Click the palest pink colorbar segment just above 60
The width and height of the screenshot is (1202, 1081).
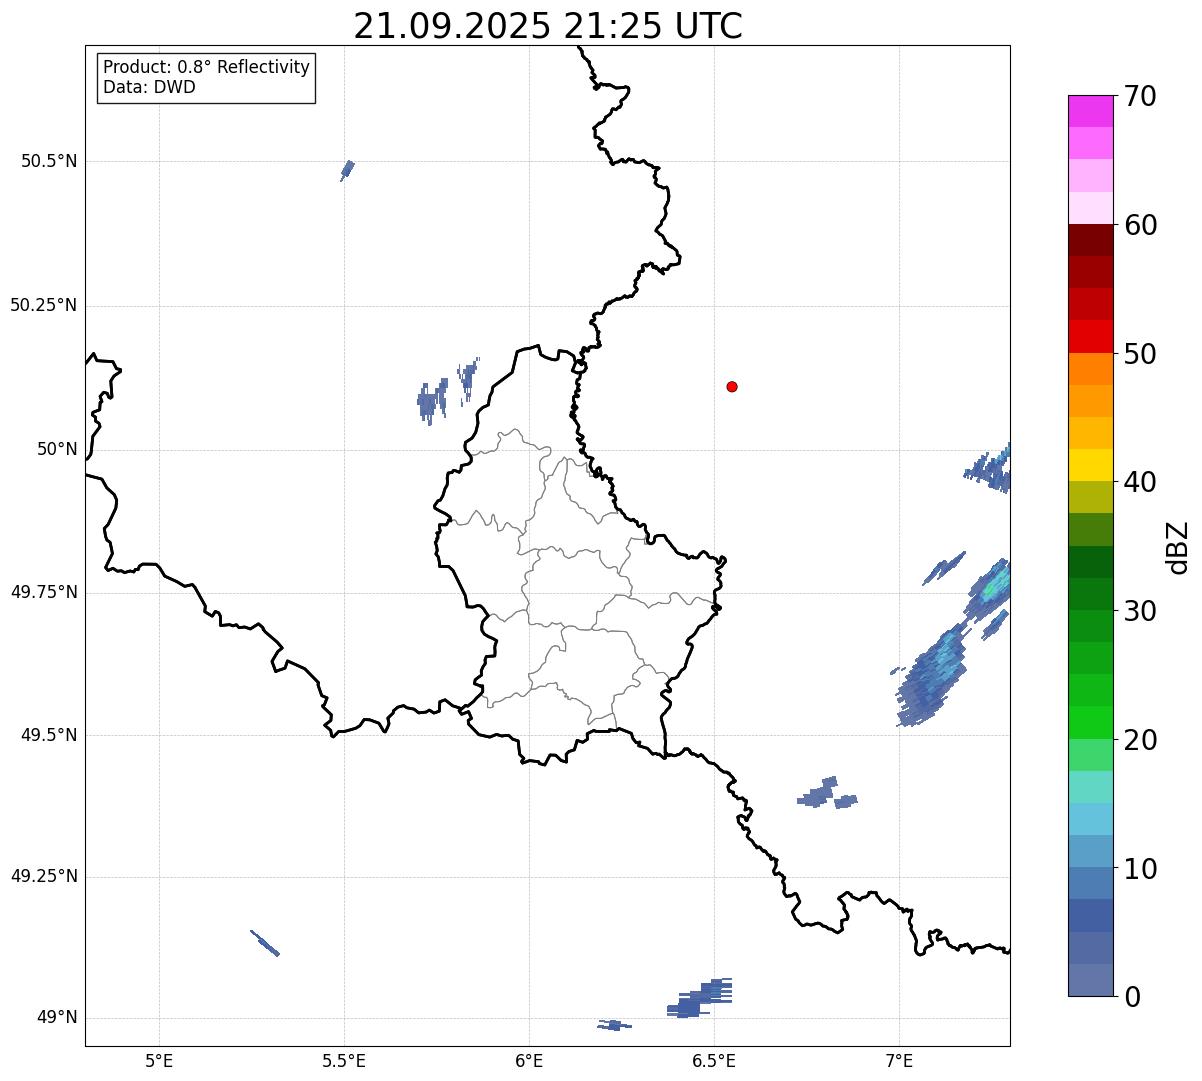pyautogui.click(x=1090, y=208)
